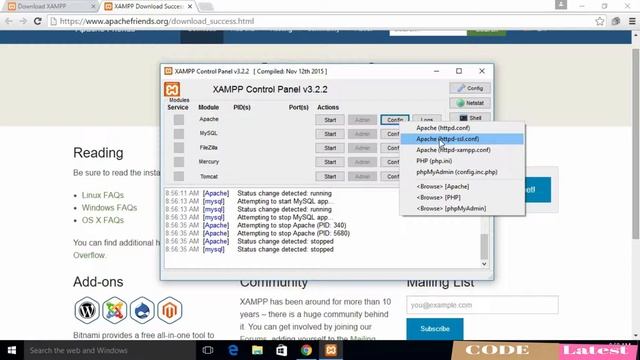Click the Chrome user profile icon
This screenshot has width=640, height=360.
(561, 5)
